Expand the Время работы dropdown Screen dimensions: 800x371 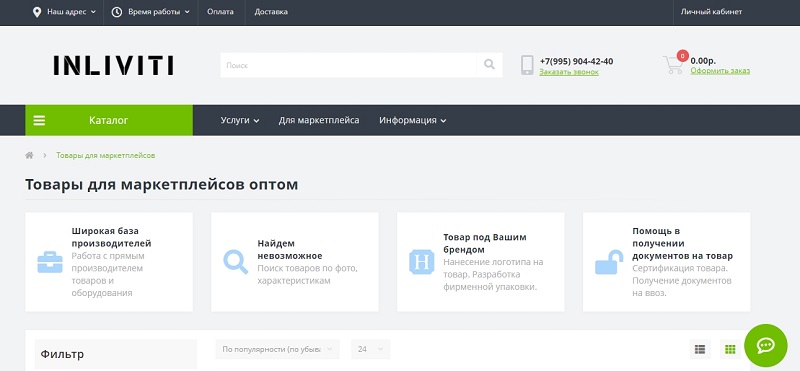click(x=151, y=12)
